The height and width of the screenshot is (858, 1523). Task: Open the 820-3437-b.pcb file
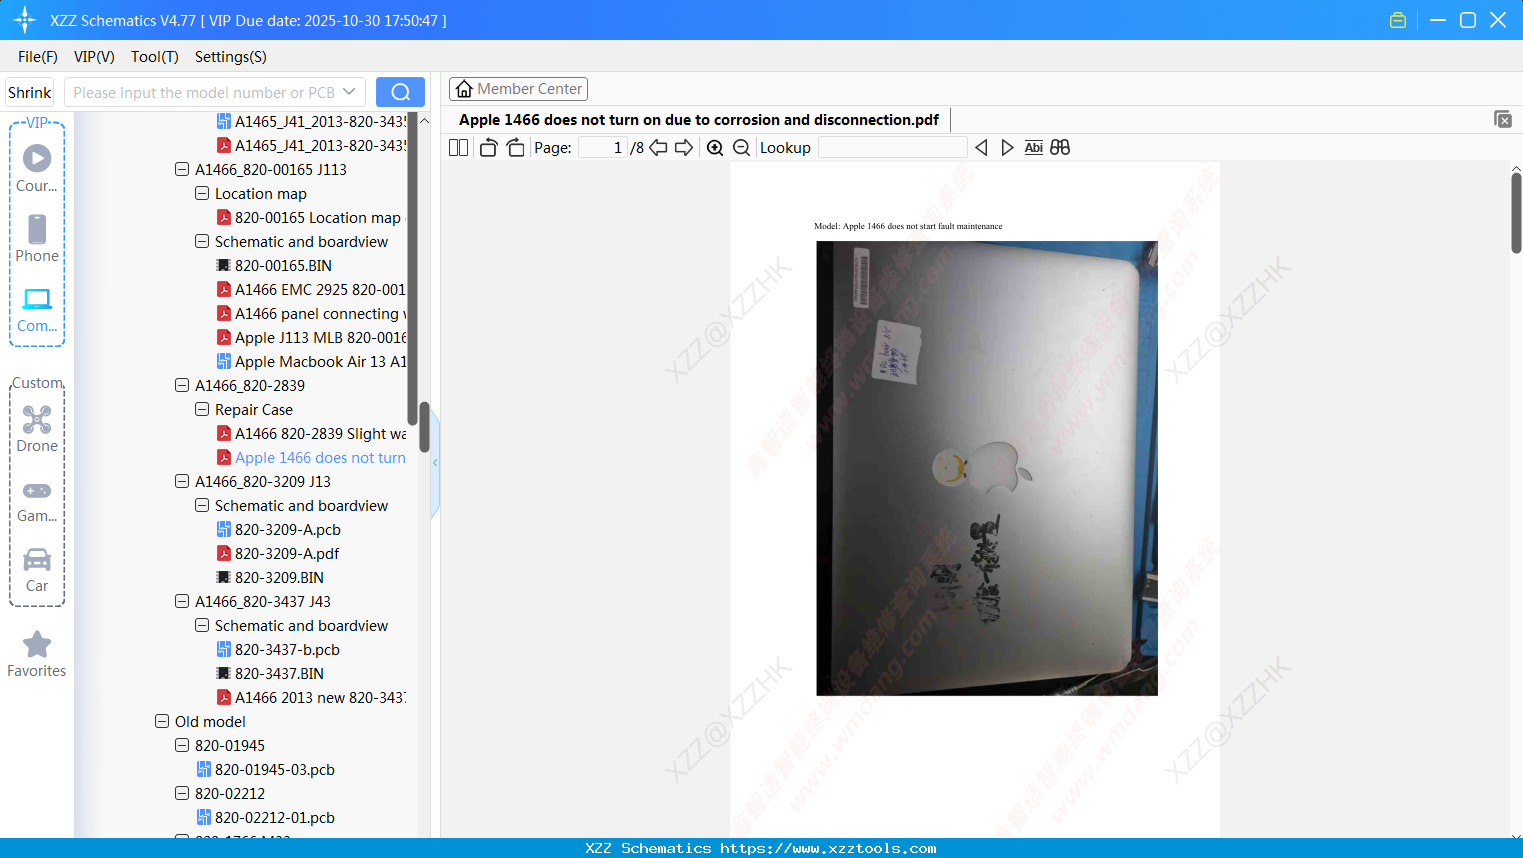pos(279,650)
